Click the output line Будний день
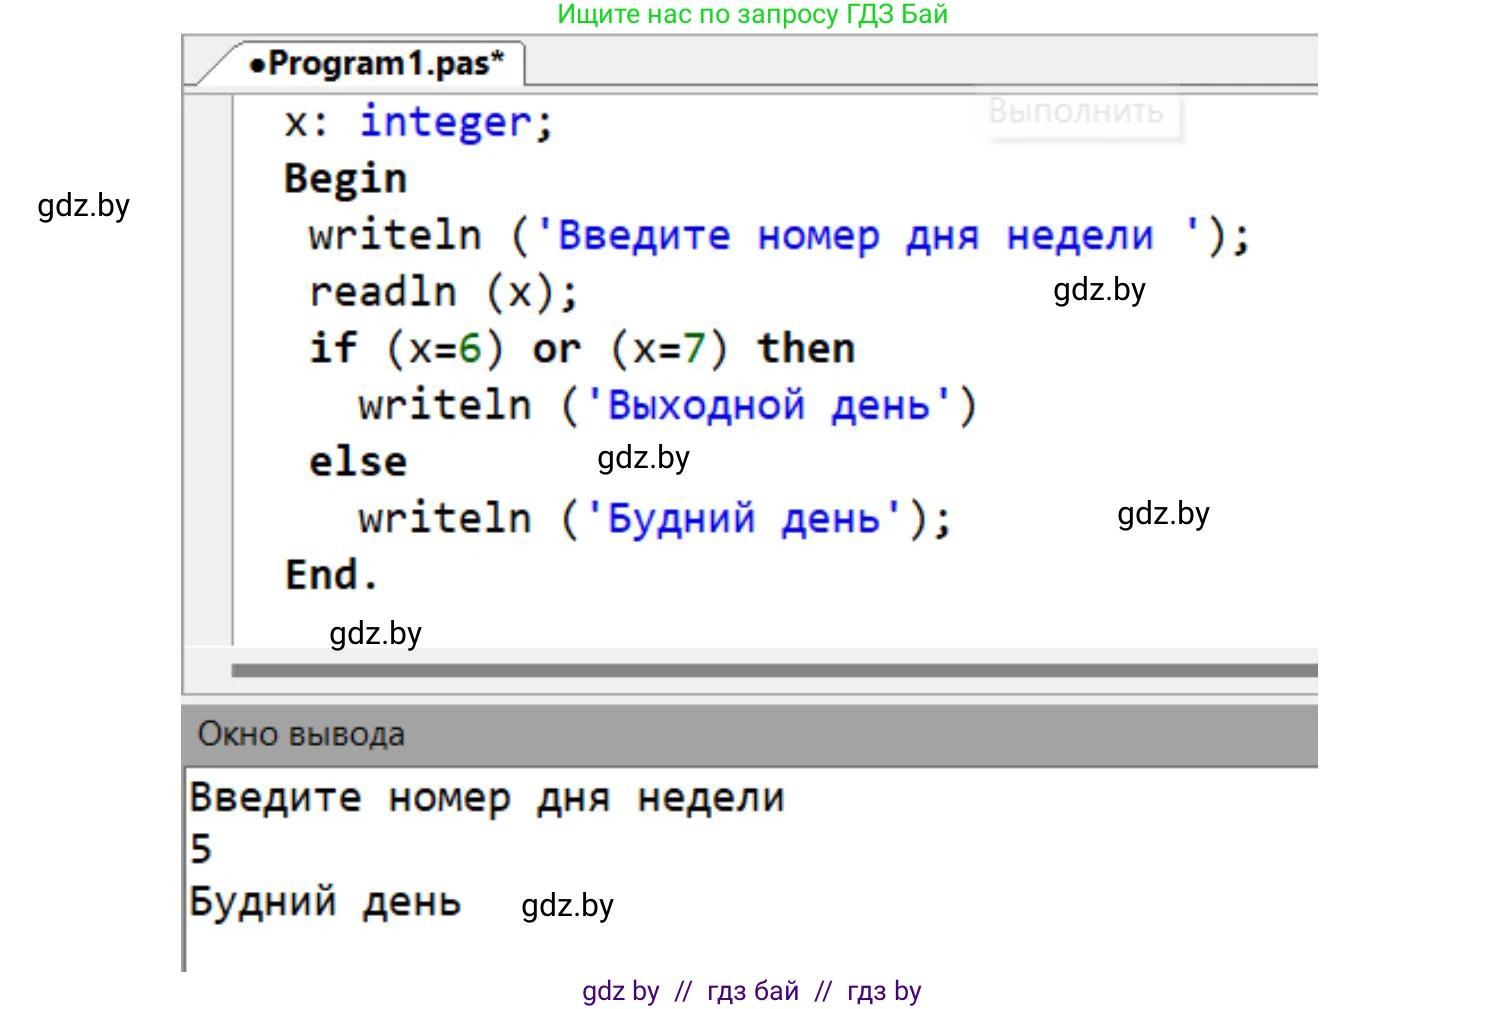 point(325,902)
